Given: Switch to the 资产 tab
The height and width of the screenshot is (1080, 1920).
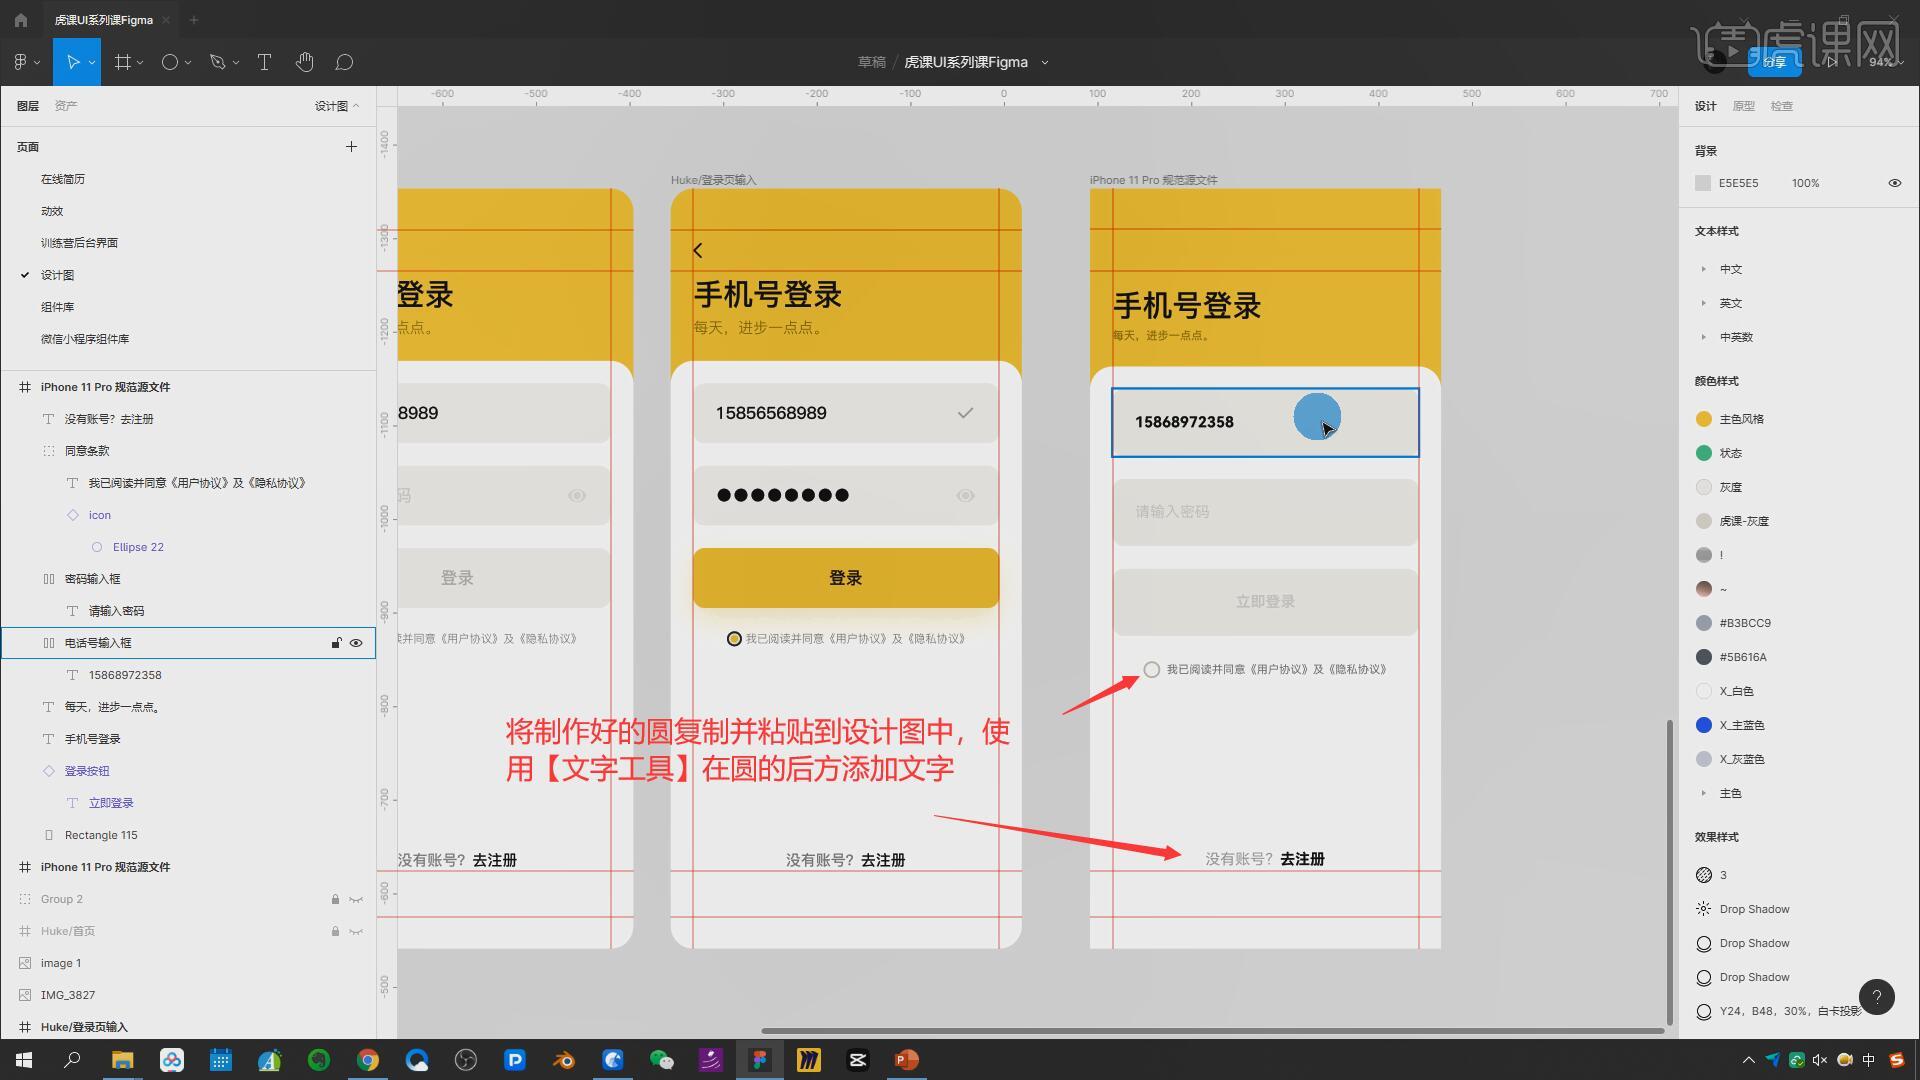Looking at the screenshot, I should point(66,106).
